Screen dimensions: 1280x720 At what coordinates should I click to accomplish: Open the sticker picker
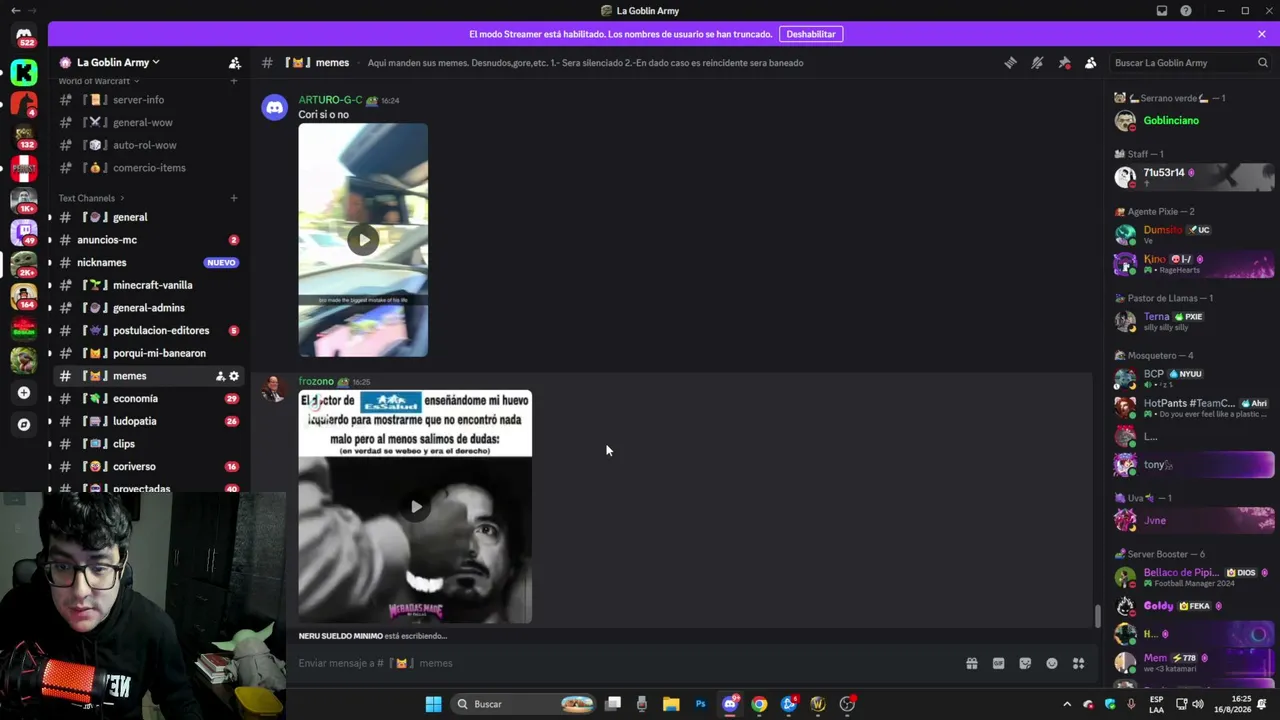coord(1025,663)
